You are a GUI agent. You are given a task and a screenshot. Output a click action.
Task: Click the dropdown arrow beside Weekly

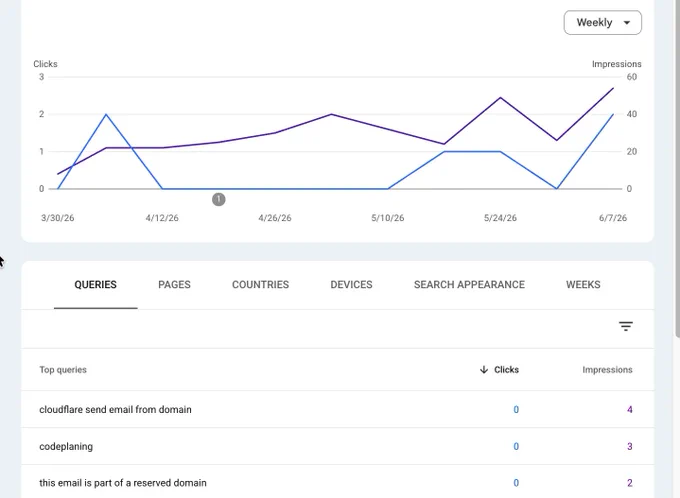pyautogui.click(x=627, y=23)
